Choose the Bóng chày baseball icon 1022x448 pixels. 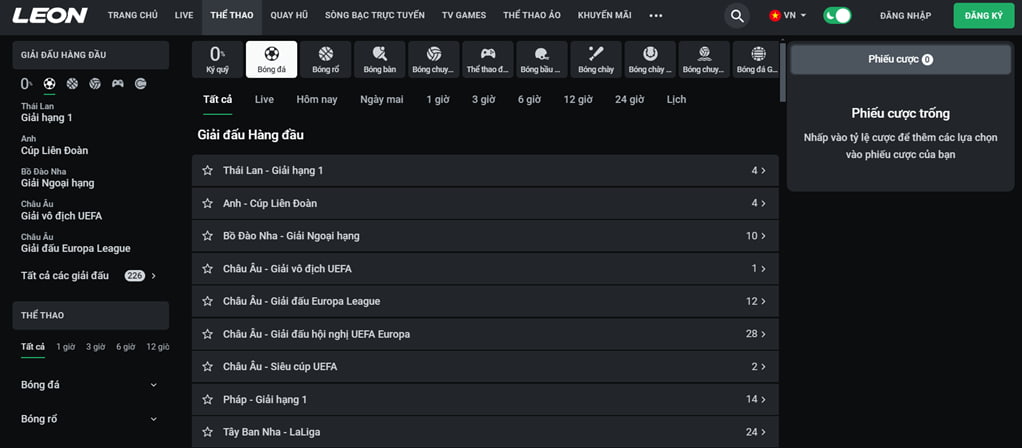pyautogui.click(x=596, y=59)
